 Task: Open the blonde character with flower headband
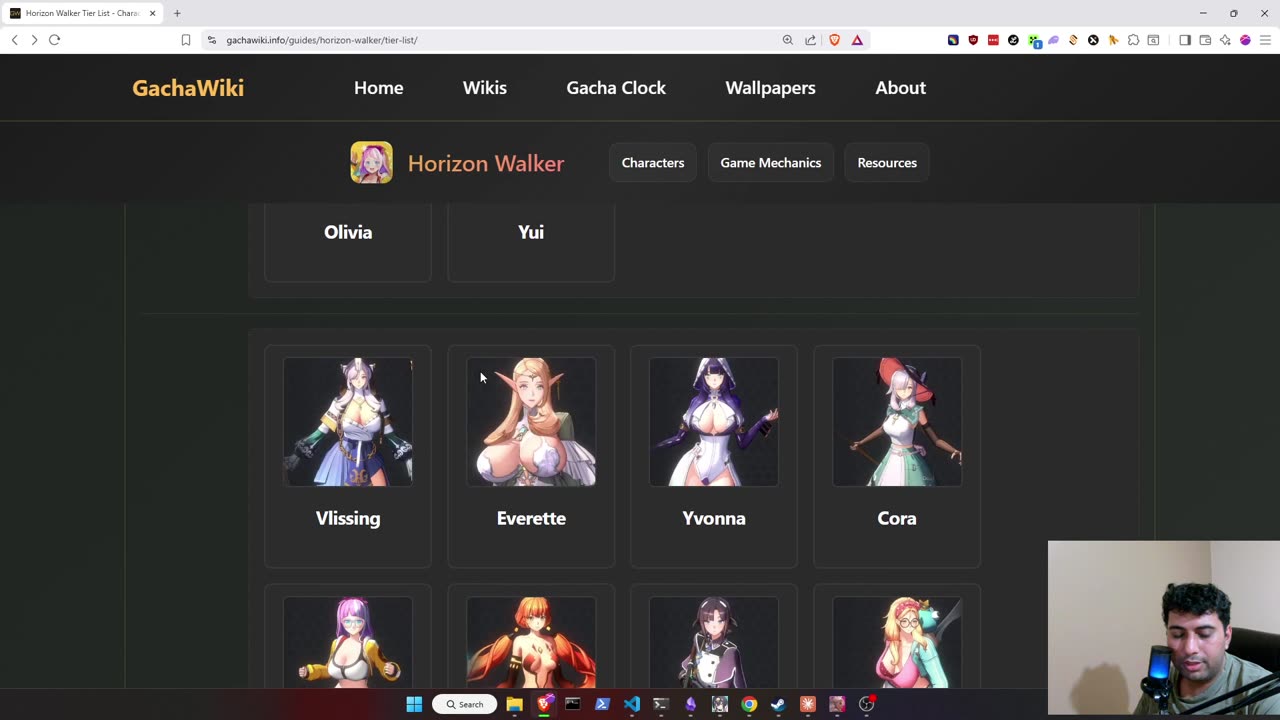897,643
